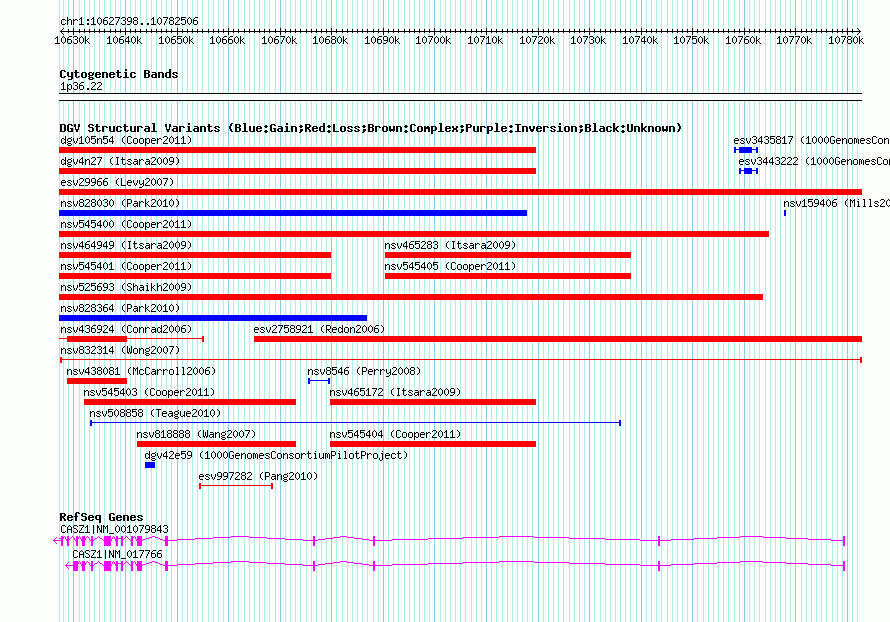Click the Cytogenetic Bands track title
This screenshot has width=890, height=622.
tap(119, 74)
